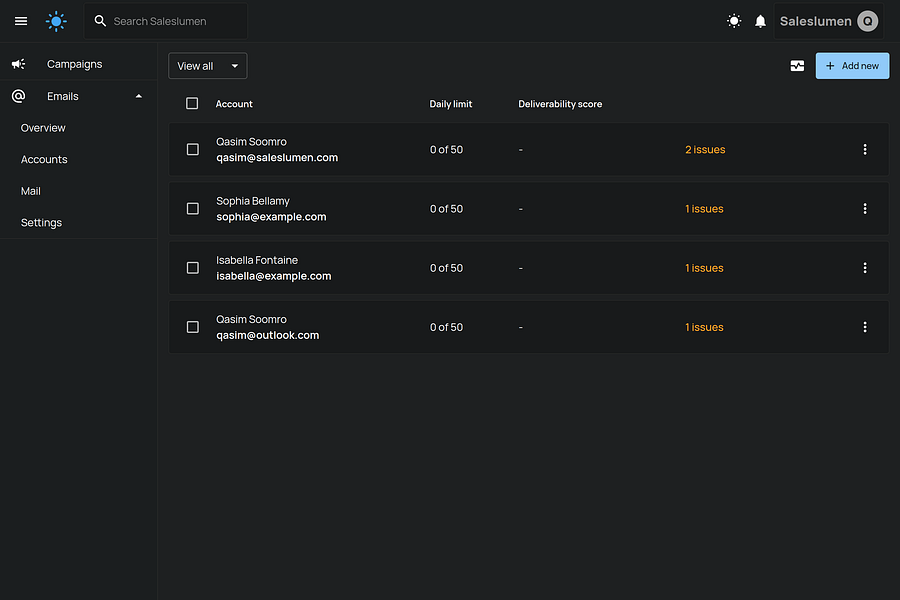Image resolution: width=900 pixels, height=600 pixels.
Task: Focus the Search Saleslumen field
Action: [175, 21]
